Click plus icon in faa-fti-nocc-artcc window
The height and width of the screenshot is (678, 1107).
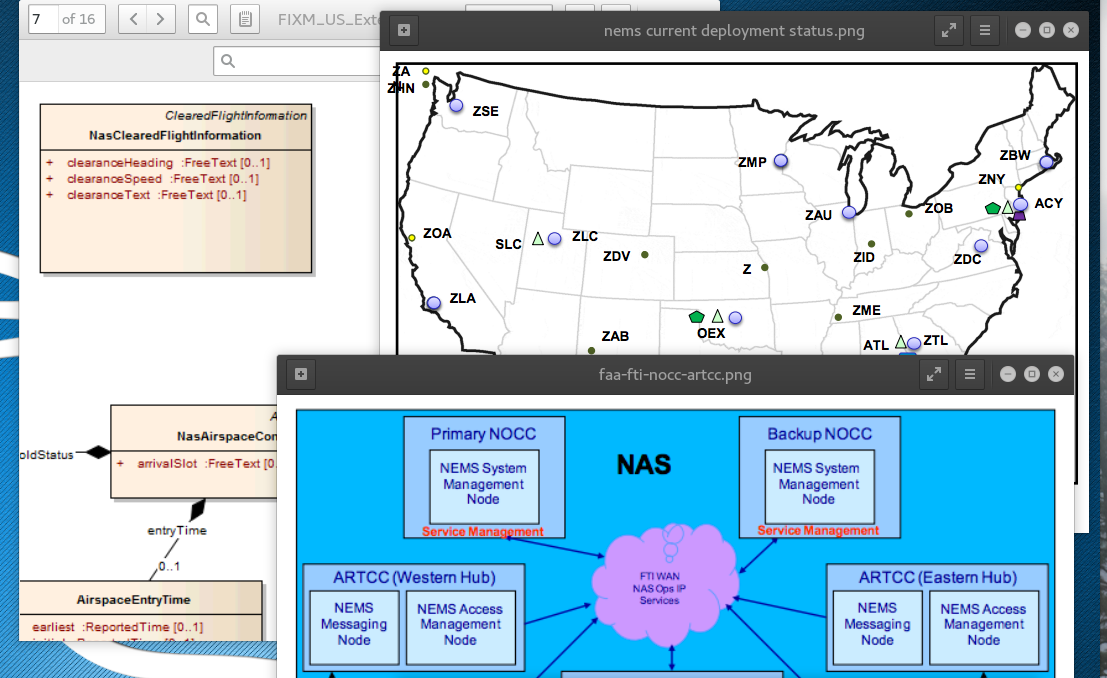[301, 374]
